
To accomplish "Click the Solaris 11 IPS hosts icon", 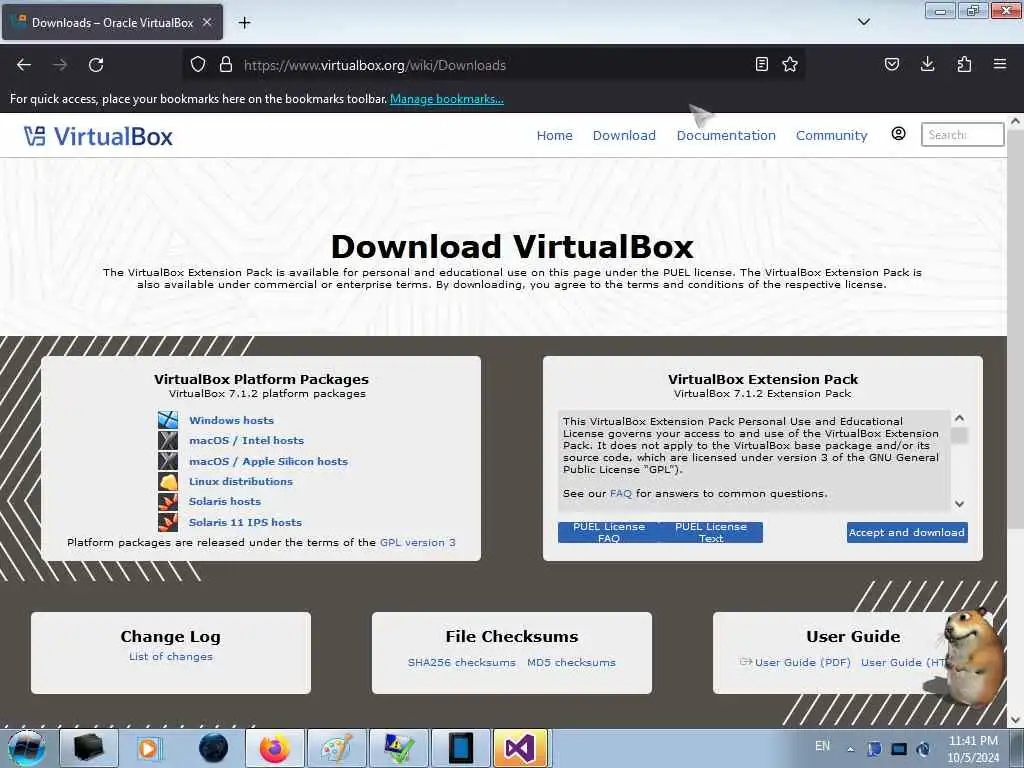I will pos(168,522).
